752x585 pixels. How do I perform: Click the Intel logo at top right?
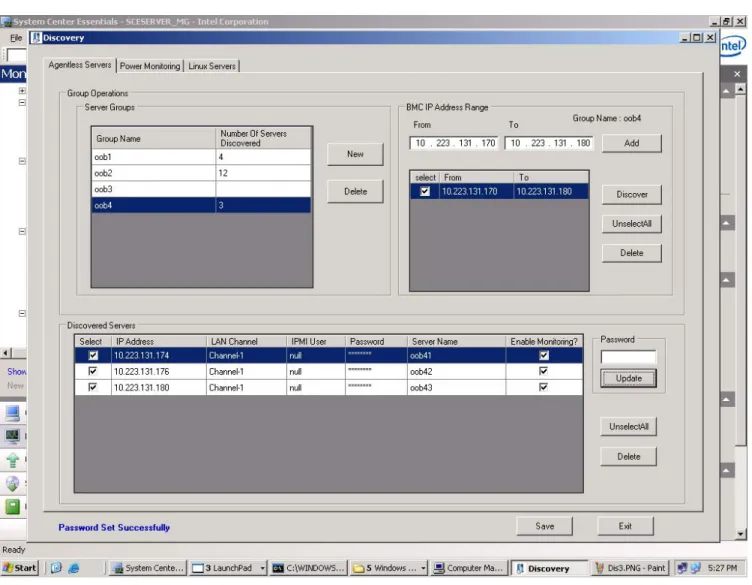pos(733,46)
